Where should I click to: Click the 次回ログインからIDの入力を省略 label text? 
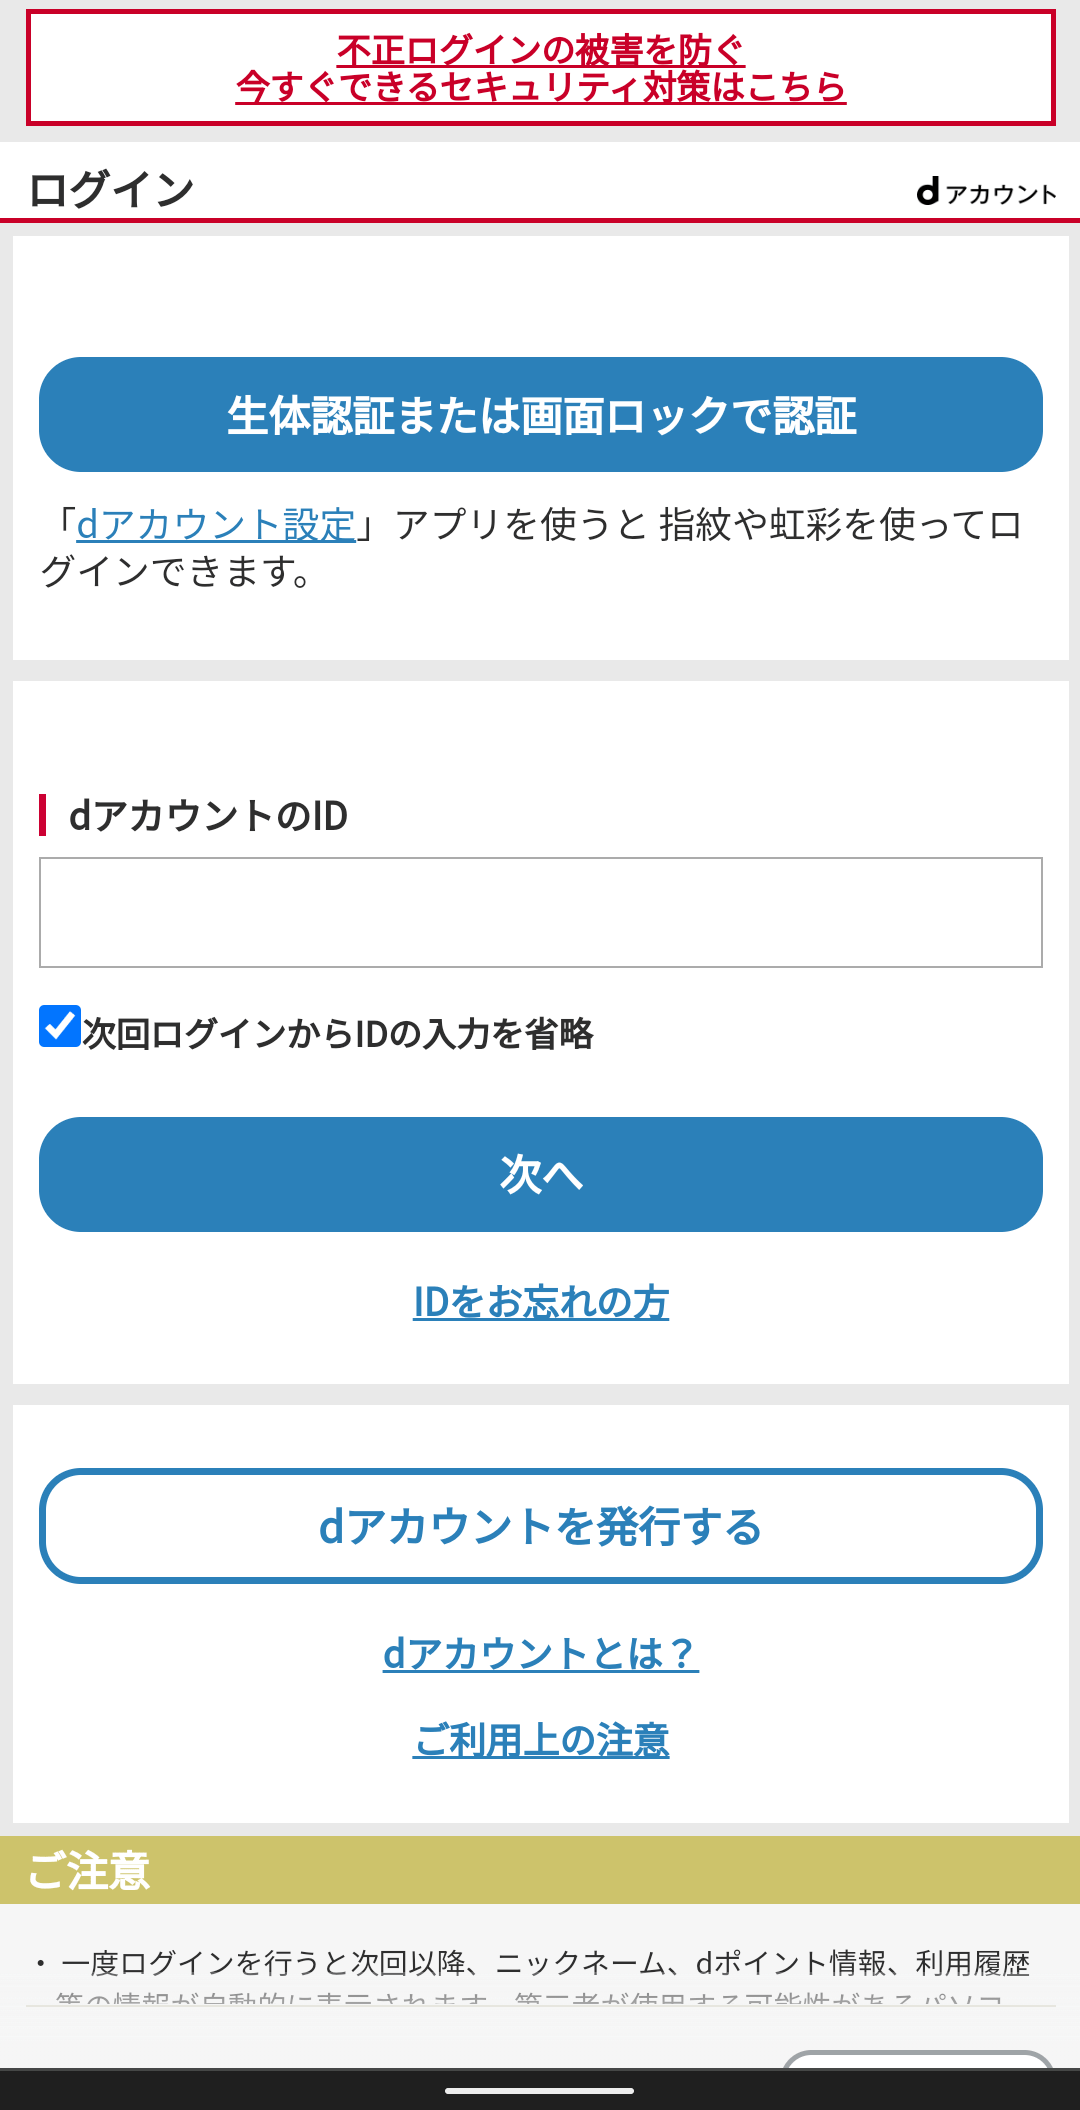point(338,1034)
